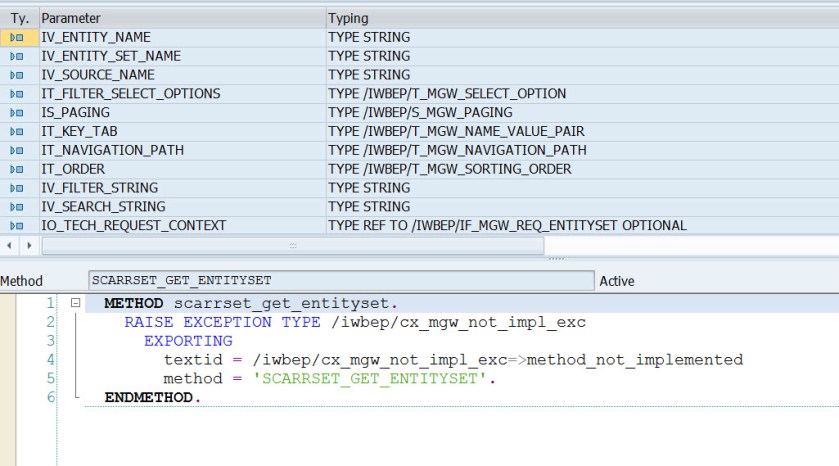Collapse the METHOD scarrset_get_entityset code block

tap(75, 303)
